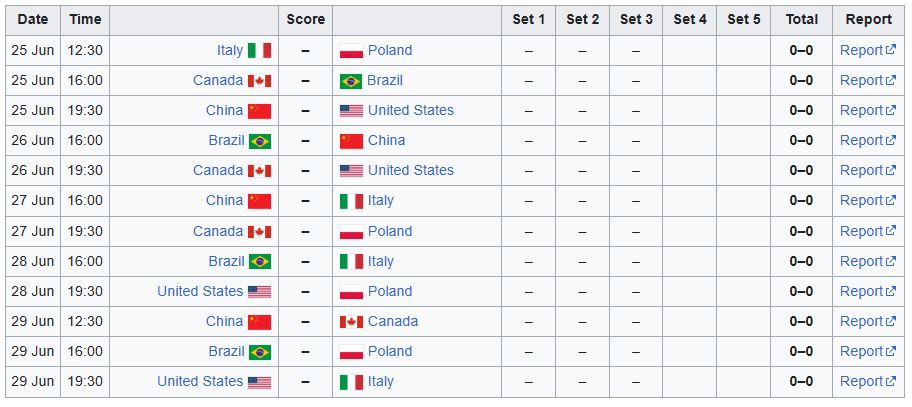912x407 pixels.
Task: Open the United States link in the 28 Jun 19:30 row
Action: point(200,291)
